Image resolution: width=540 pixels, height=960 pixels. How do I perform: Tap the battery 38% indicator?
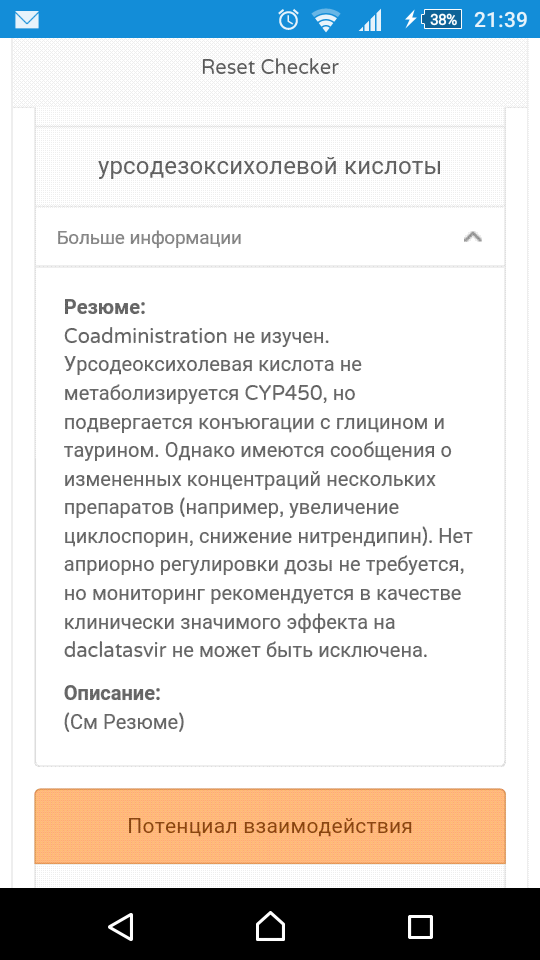click(443, 20)
